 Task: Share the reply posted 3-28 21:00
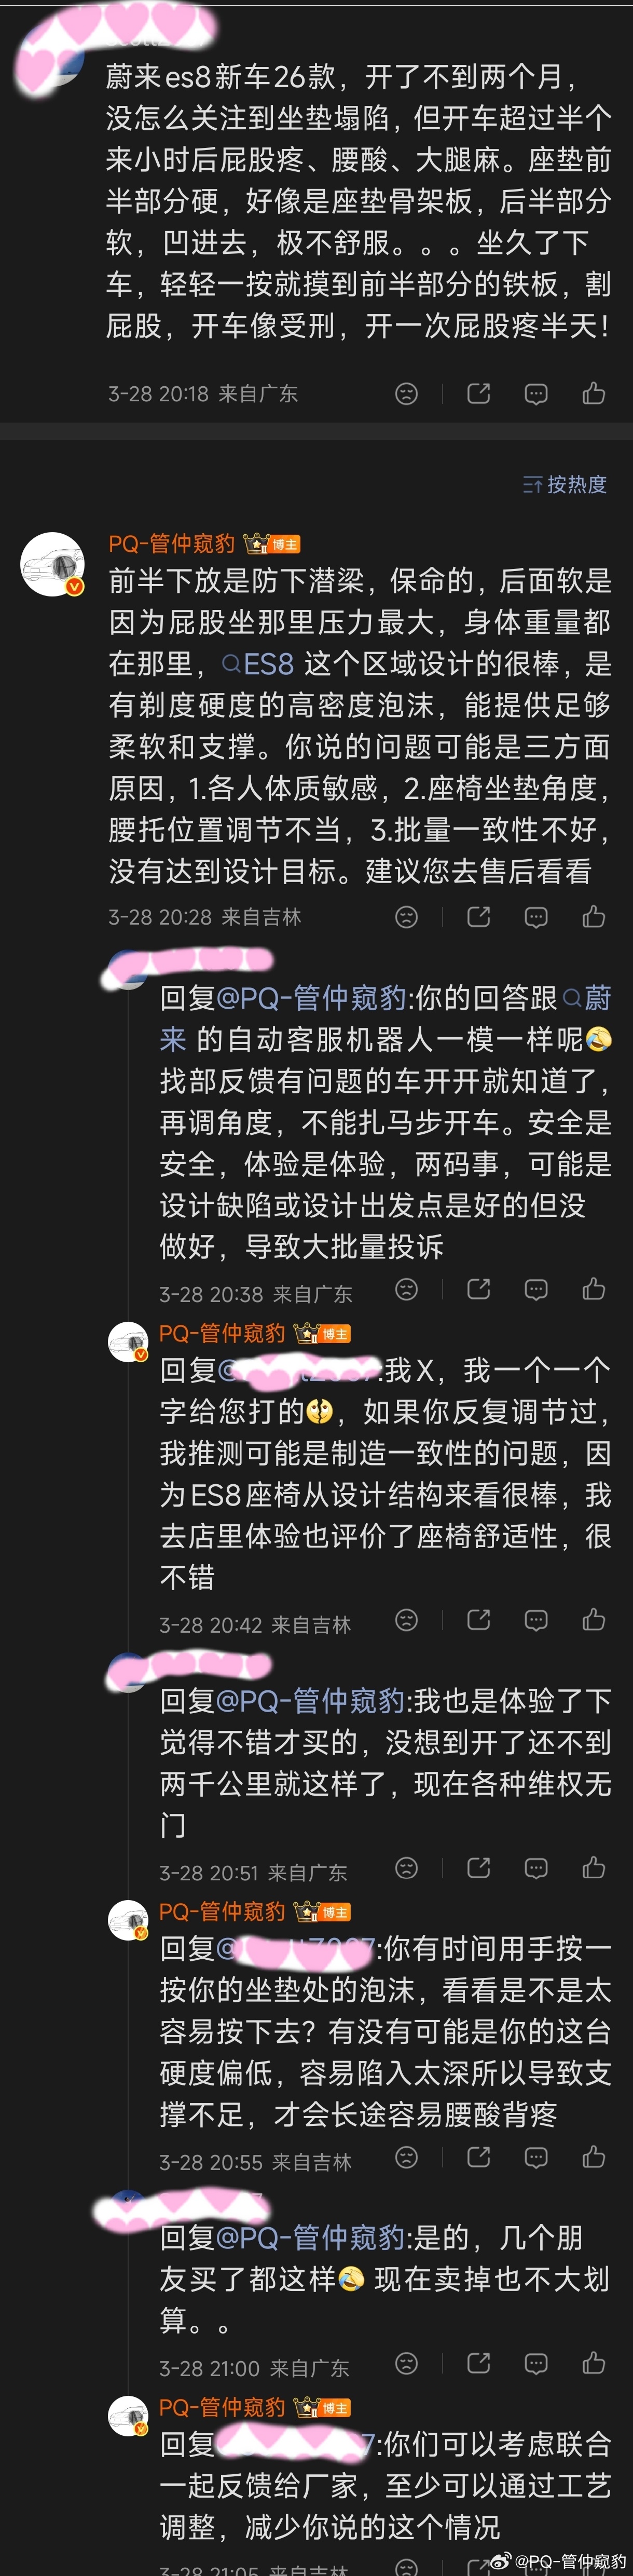point(479,2363)
